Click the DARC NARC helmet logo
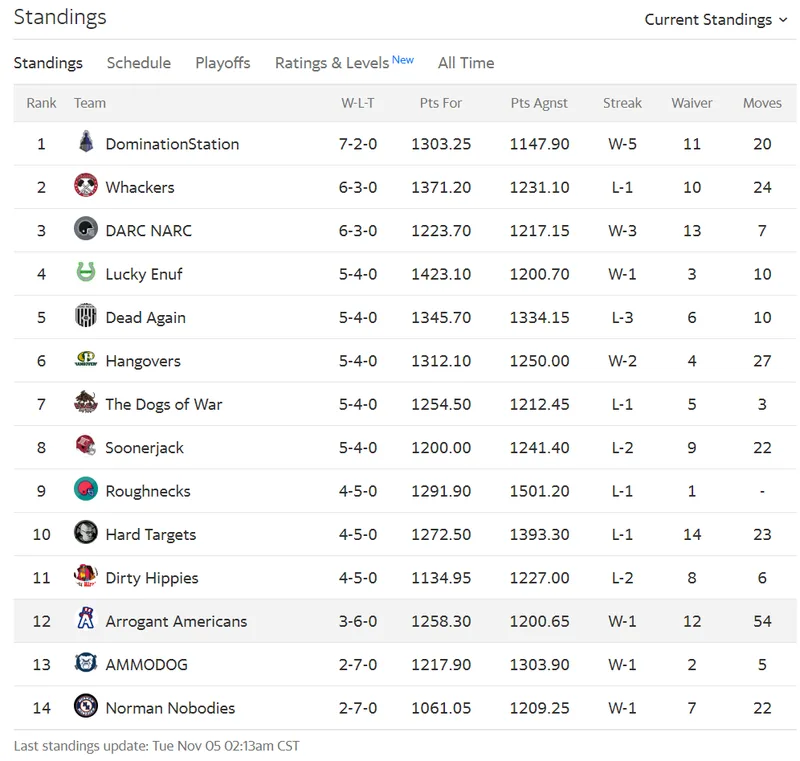The height and width of the screenshot is (761, 800). click(86, 229)
